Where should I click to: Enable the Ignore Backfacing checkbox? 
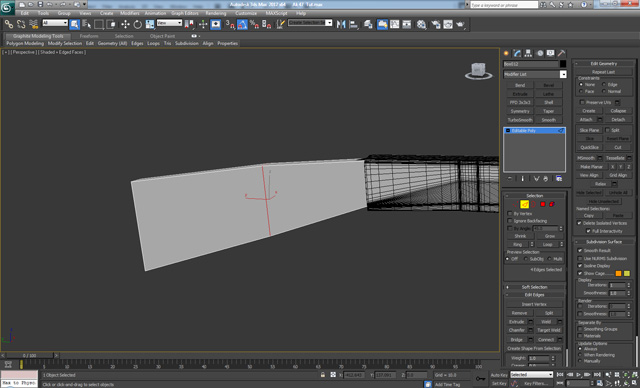click(509, 221)
